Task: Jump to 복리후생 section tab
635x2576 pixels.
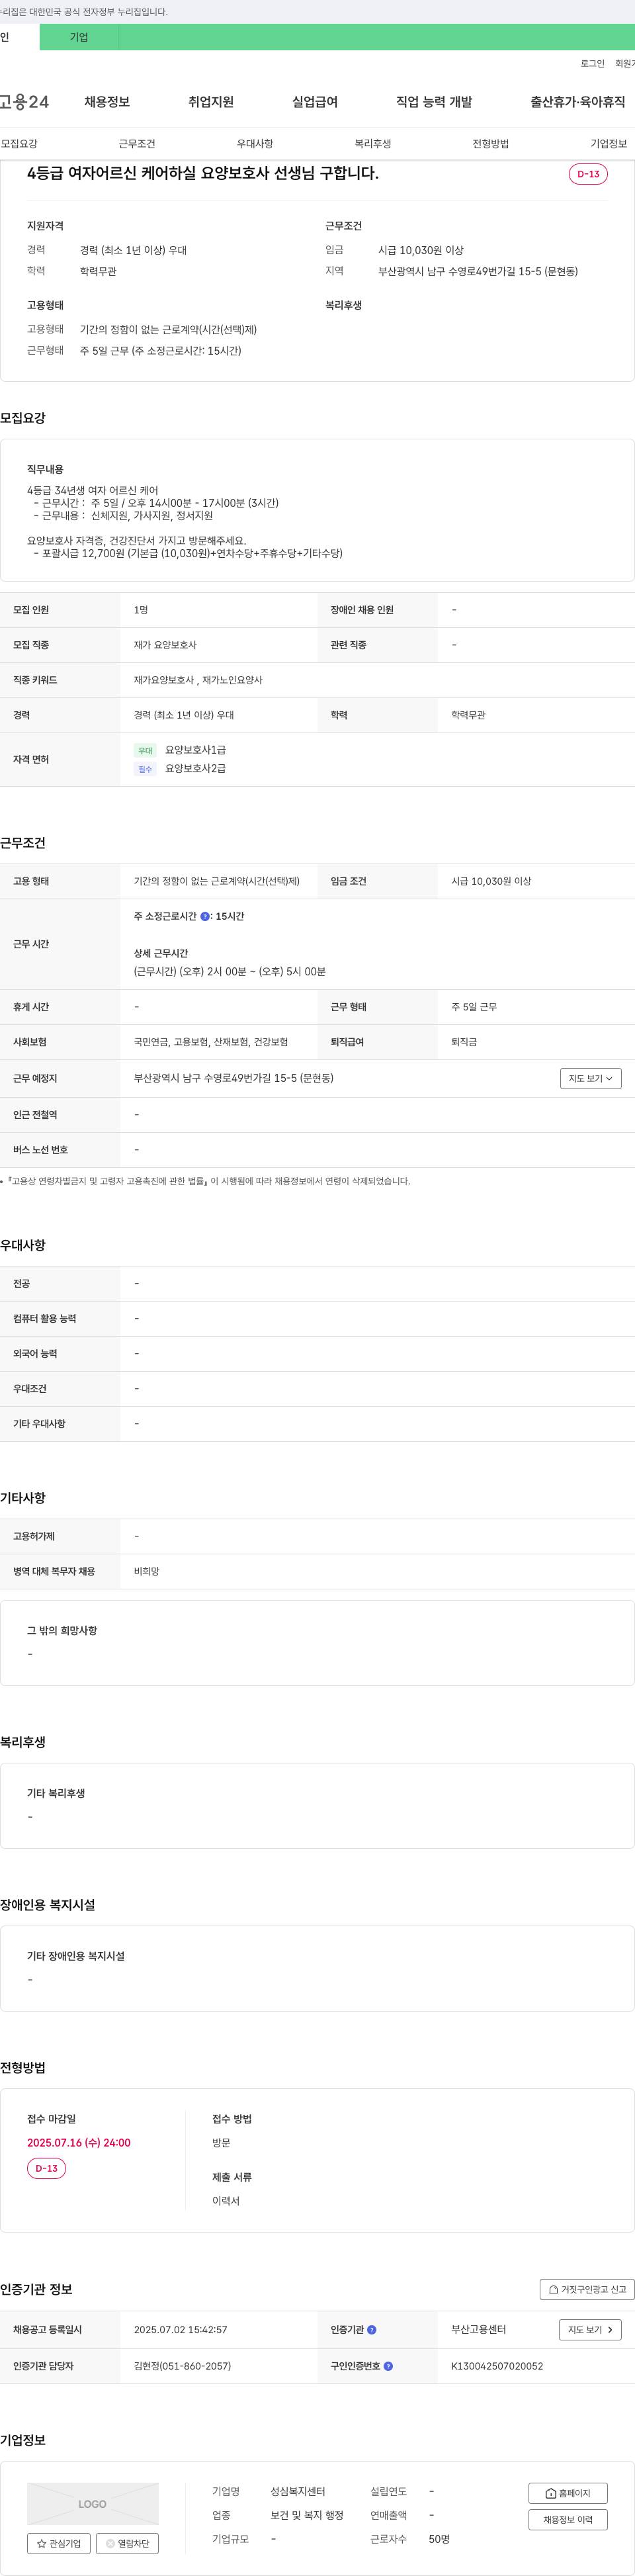Action: coord(373,144)
